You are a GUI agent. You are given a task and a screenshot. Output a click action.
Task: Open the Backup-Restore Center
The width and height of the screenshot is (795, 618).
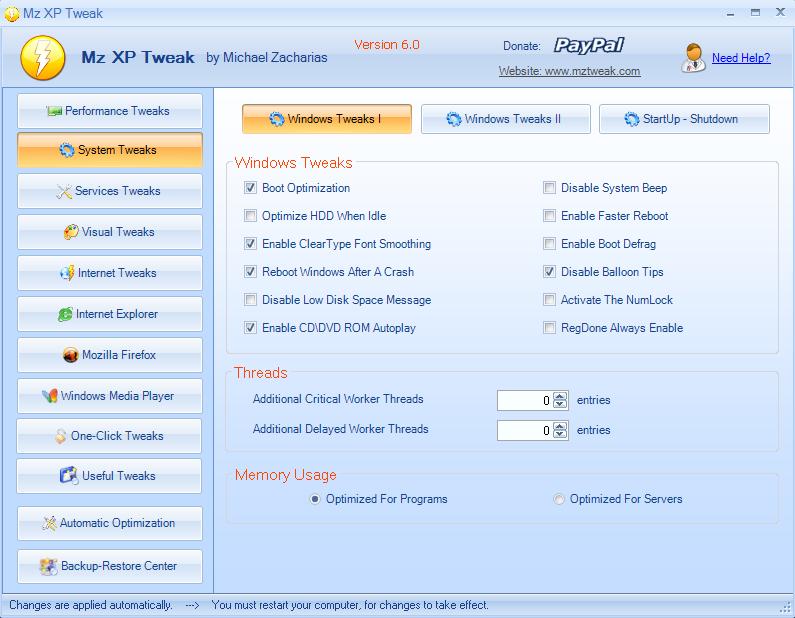109,566
